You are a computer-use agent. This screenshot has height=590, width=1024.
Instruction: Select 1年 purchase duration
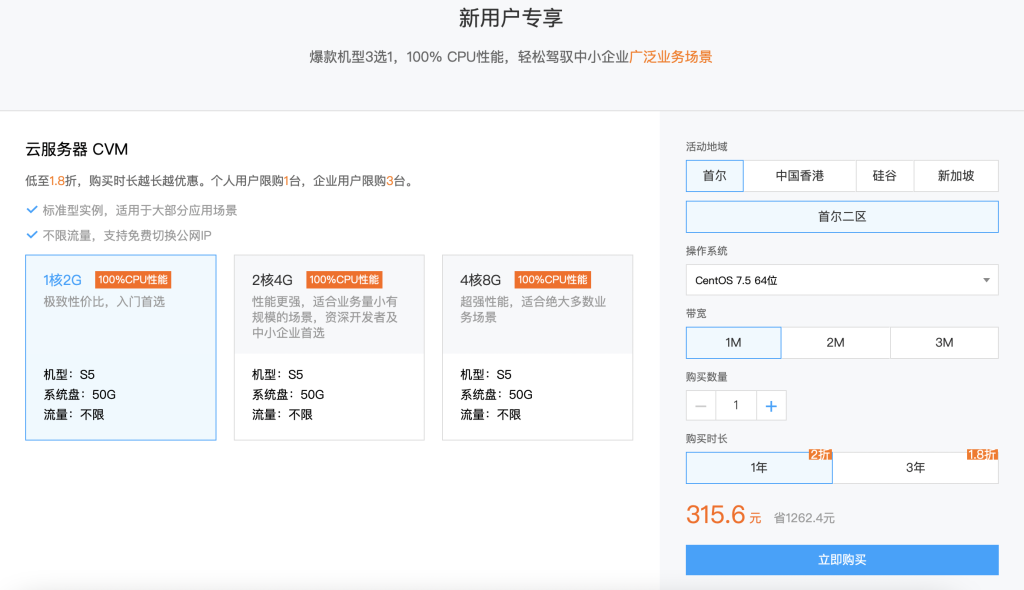tap(759, 468)
